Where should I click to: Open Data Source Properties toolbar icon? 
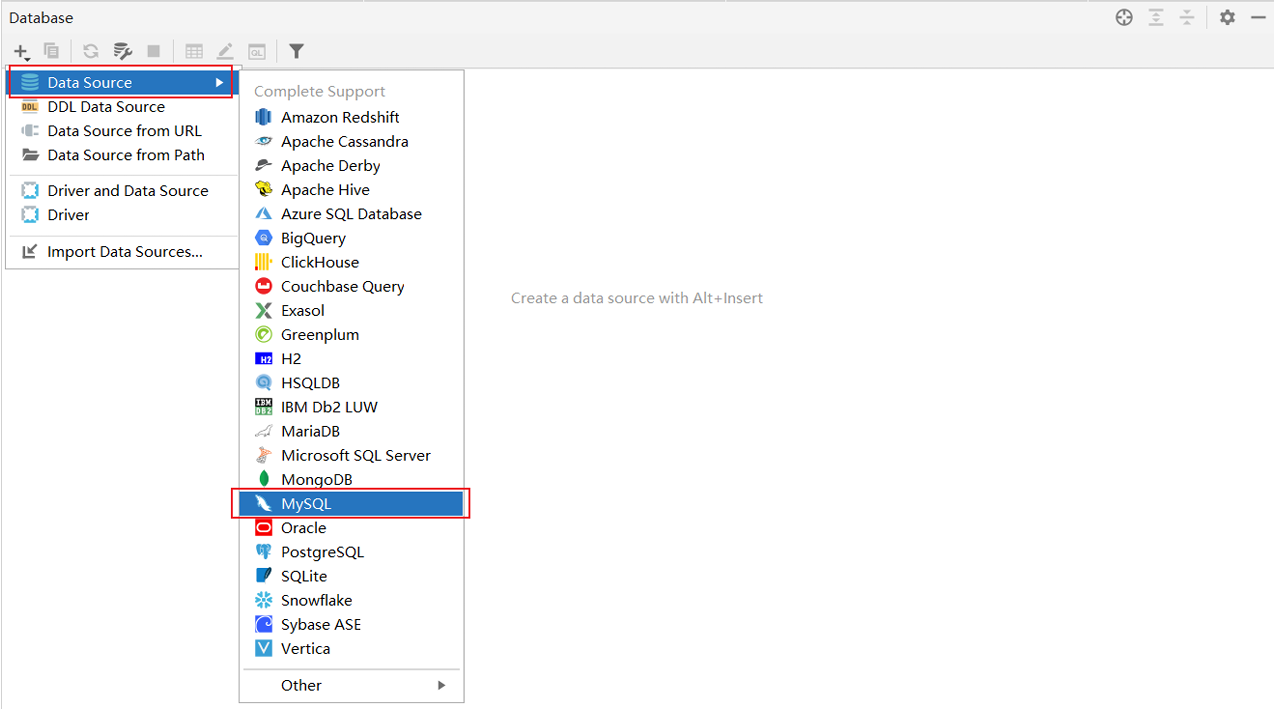(x=123, y=51)
